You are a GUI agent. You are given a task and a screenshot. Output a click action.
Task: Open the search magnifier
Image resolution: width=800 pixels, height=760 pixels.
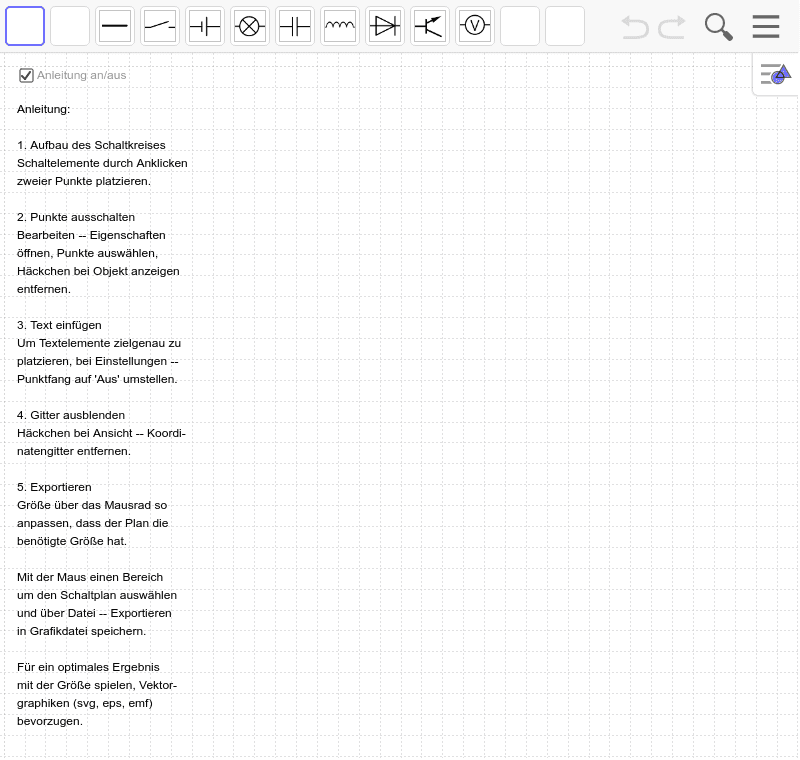pyautogui.click(x=718, y=27)
